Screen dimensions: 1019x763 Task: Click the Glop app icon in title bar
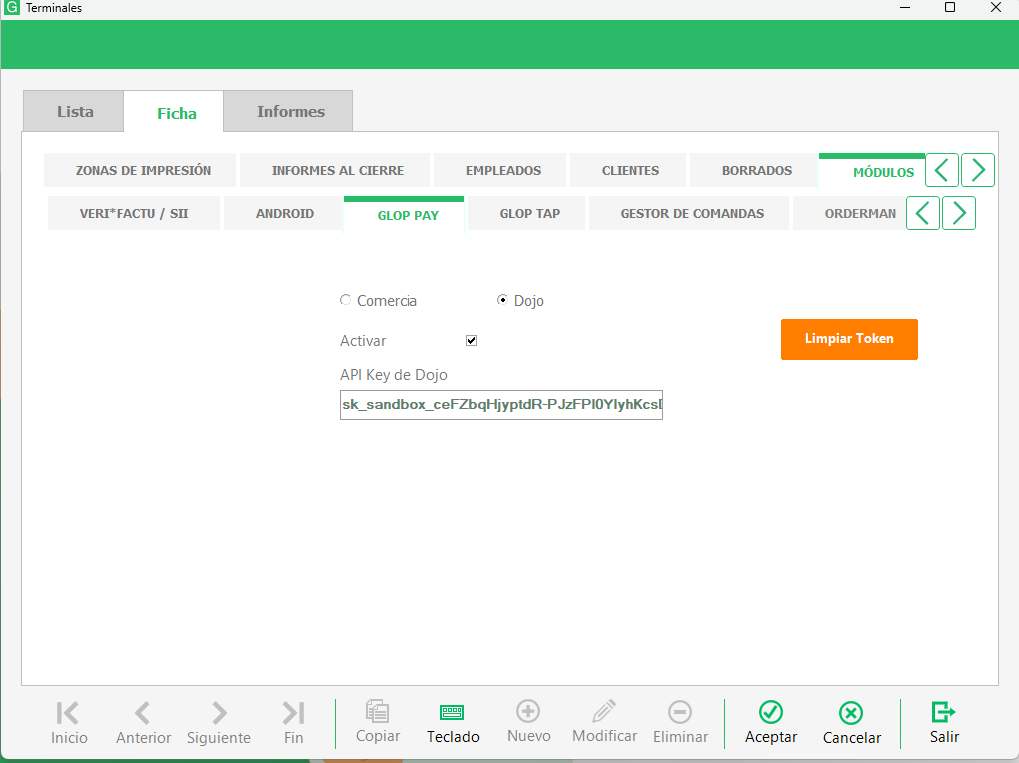[12, 8]
